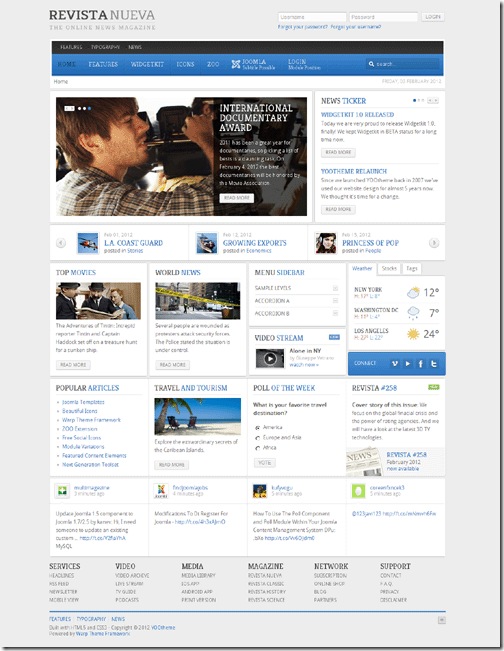Open the Growing Exports boat thumbnail
This screenshot has height=651, width=504.
(x=207, y=243)
